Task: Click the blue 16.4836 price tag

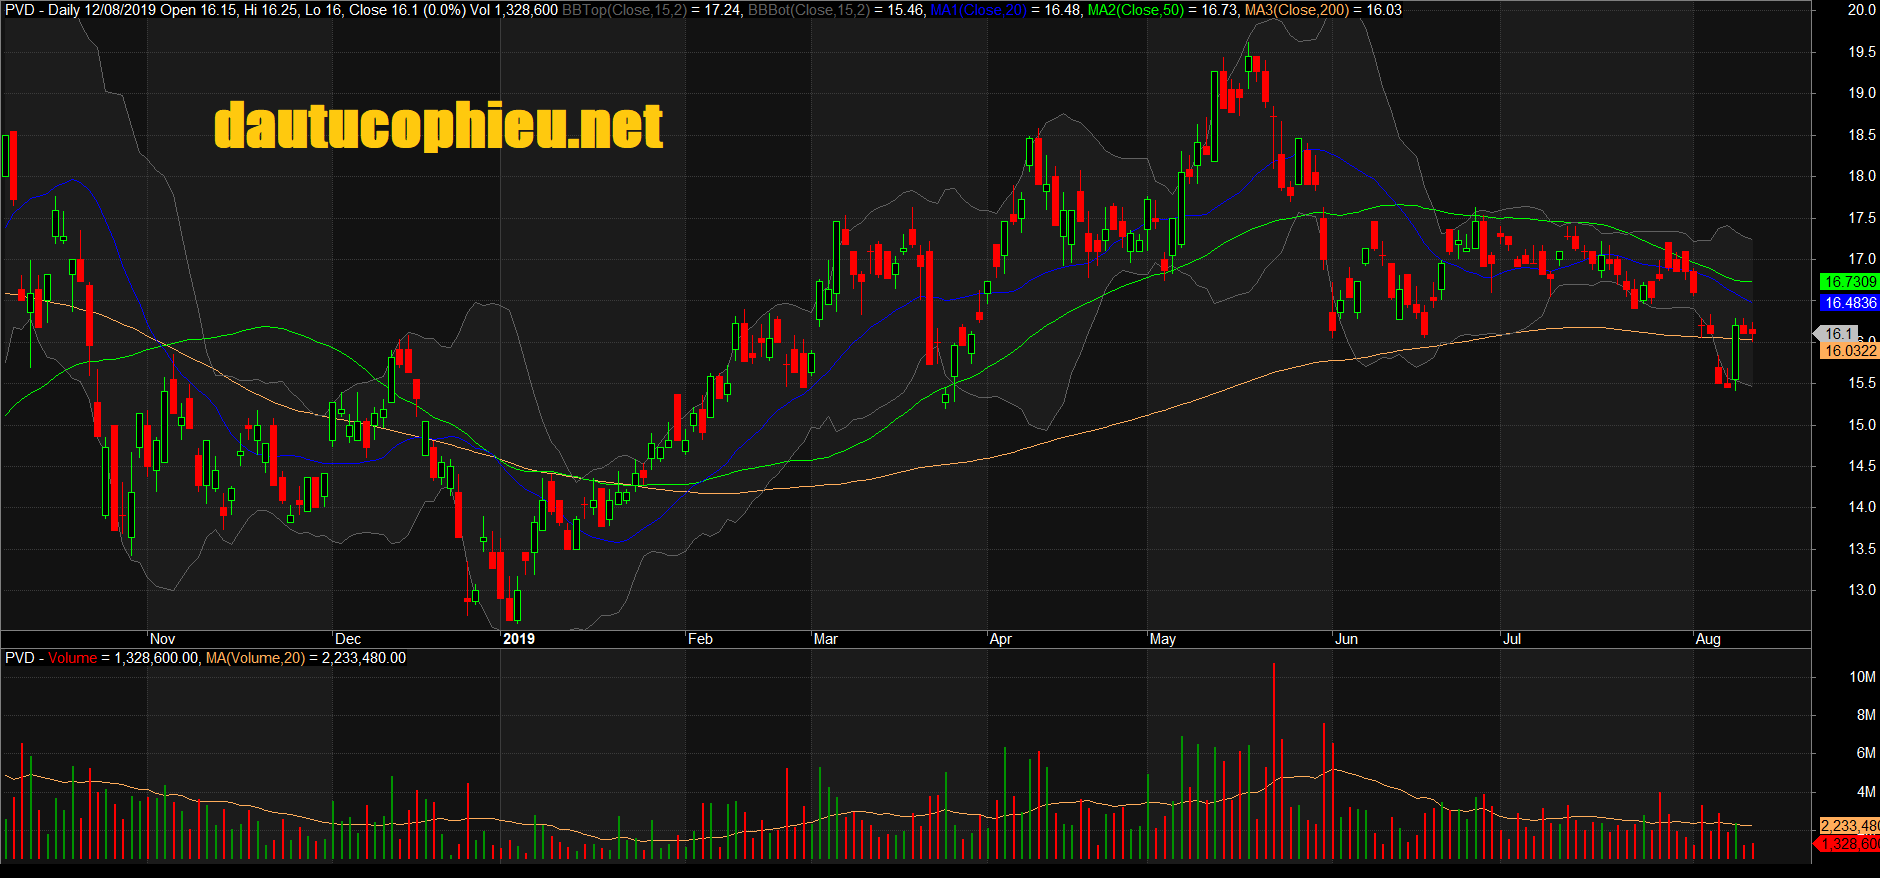Action: click(1849, 303)
